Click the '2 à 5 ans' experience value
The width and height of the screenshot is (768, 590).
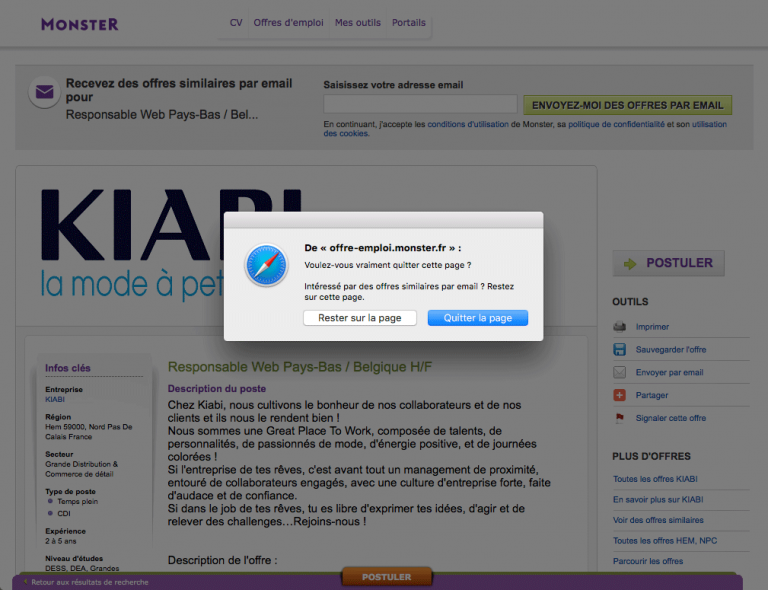[x=61, y=541]
